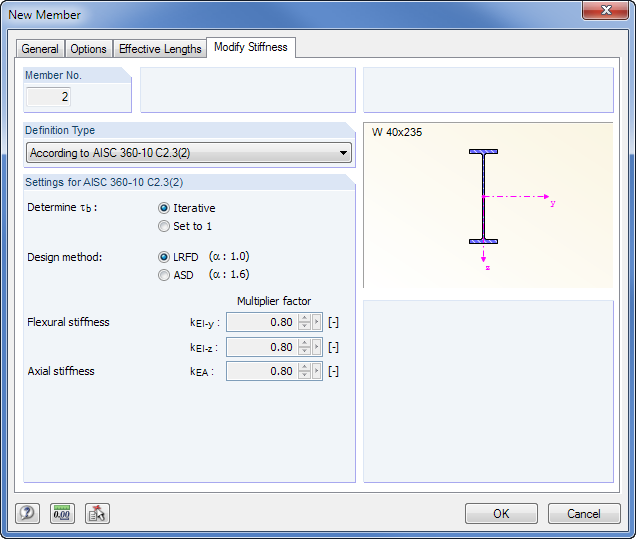Open the units and decimal places icon
The image size is (636, 539).
coord(62,513)
